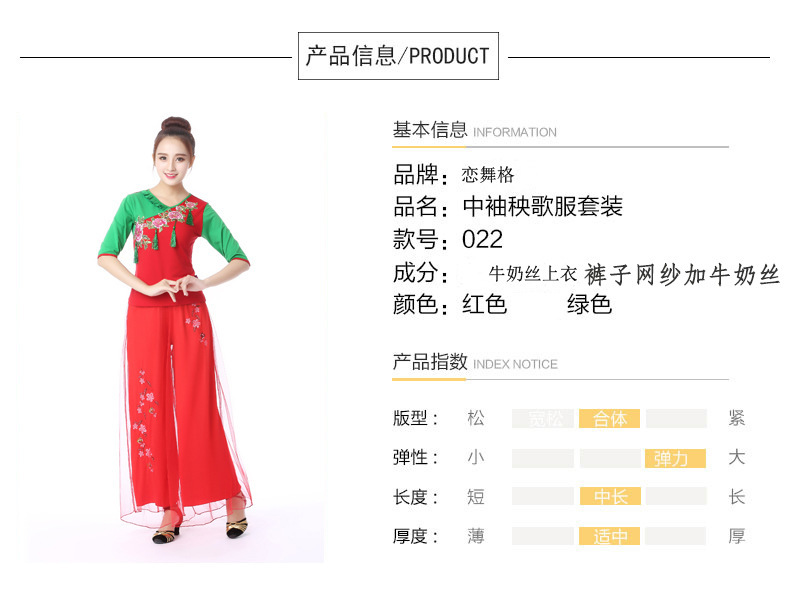
Task: Click product name 中袖秧歌服套装
Action: (x=543, y=206)
